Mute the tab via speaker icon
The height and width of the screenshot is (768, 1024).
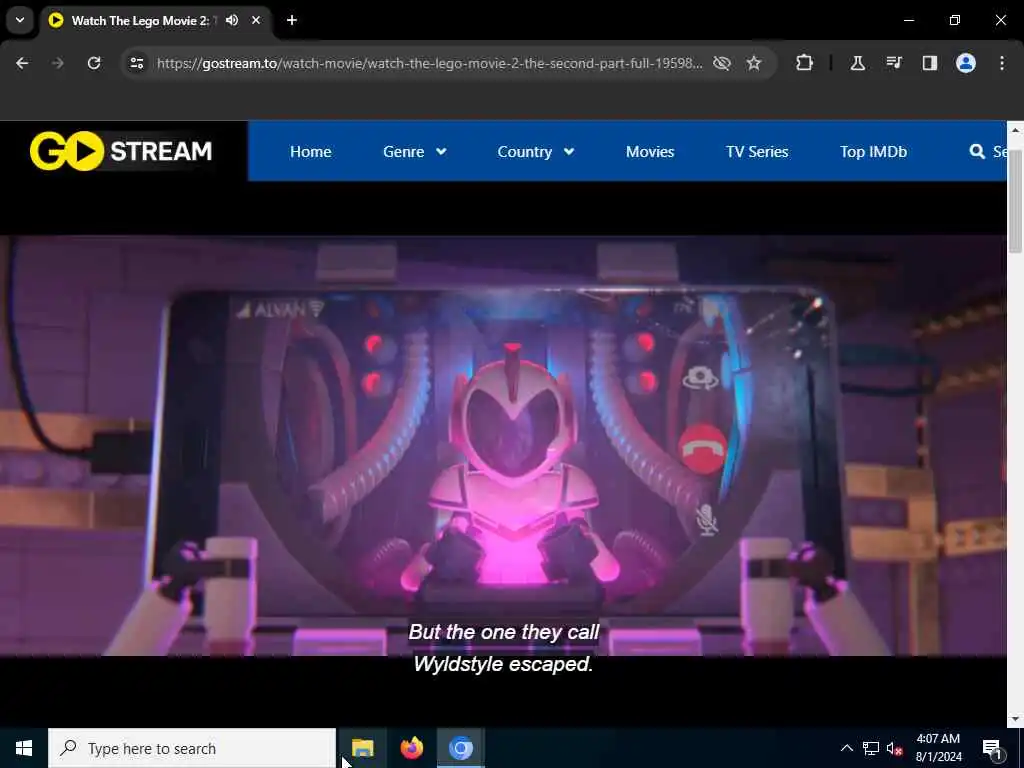pyautogui.click(x=232, y=20)
